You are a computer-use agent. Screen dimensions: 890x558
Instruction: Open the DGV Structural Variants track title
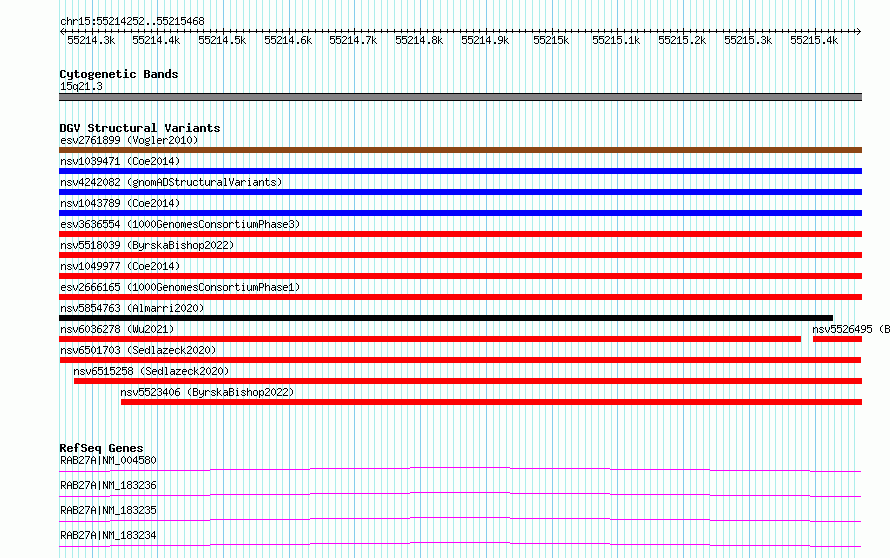[x=140, y=128]
